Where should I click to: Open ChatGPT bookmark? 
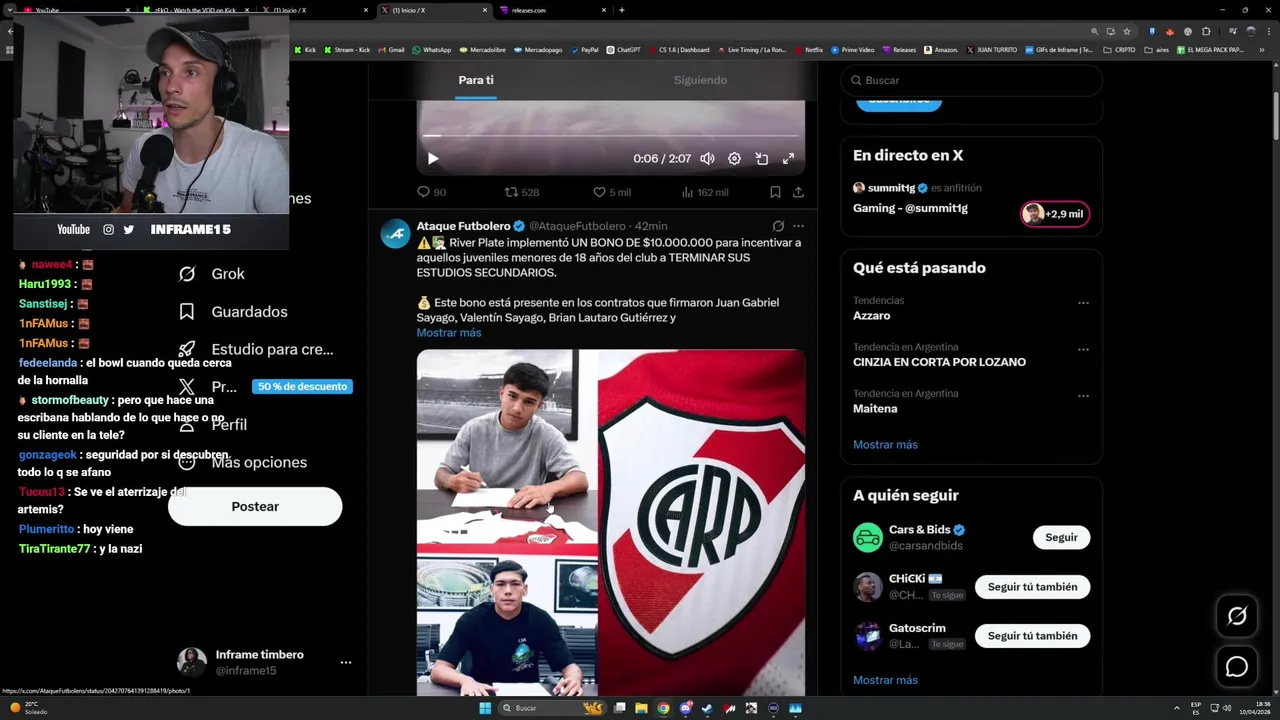tap(623, 49)
